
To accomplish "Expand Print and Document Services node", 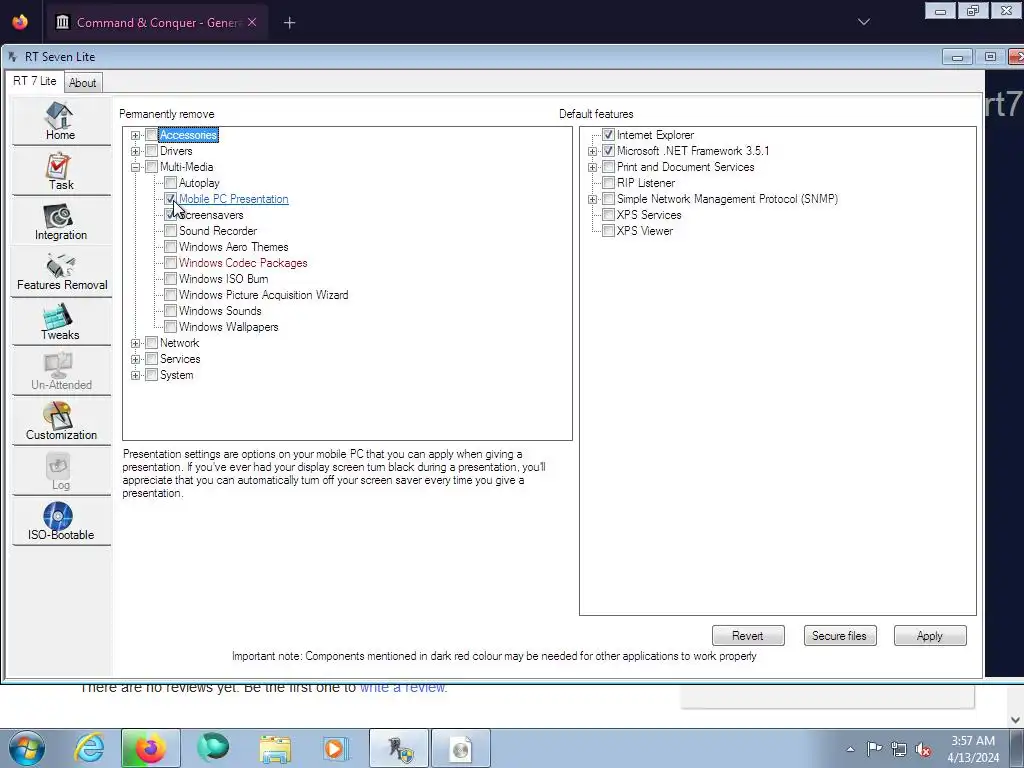I will click(x=592, y=167).
